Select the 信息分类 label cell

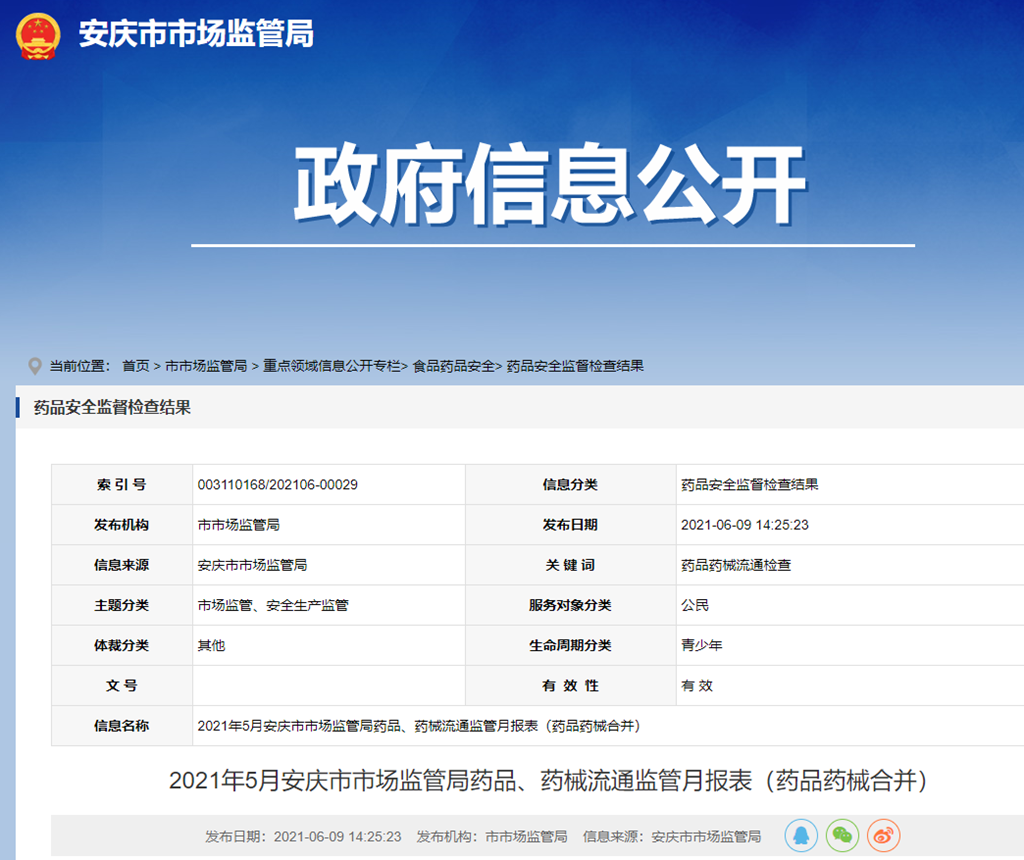[570, 485]
